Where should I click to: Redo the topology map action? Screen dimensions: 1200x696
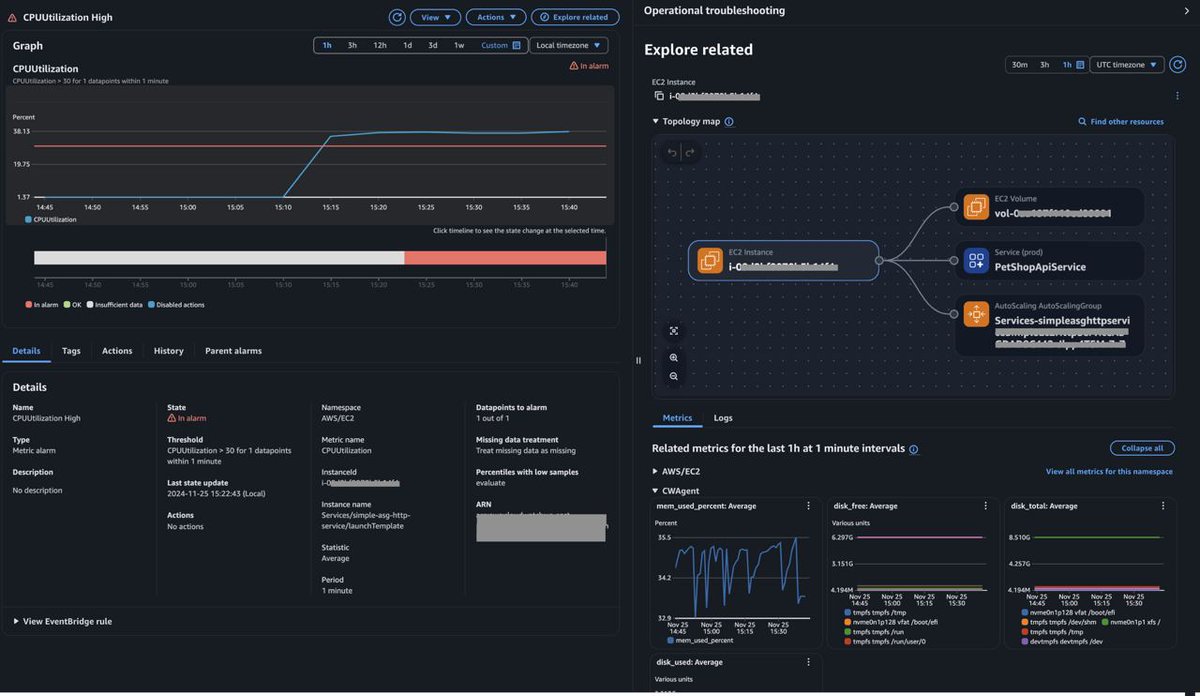(690, 153)
